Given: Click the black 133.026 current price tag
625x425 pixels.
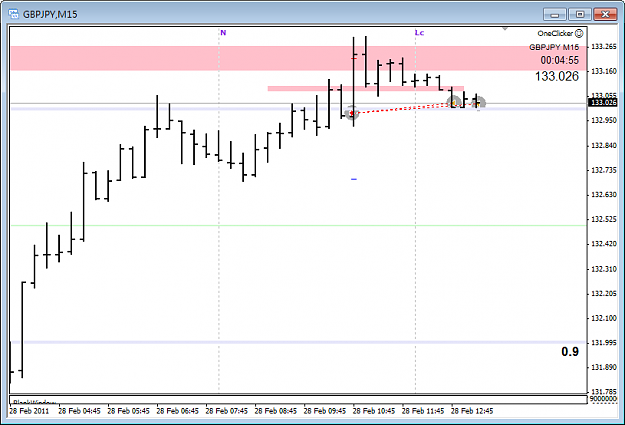Looking at the screenshot, I should coord(603,102).
